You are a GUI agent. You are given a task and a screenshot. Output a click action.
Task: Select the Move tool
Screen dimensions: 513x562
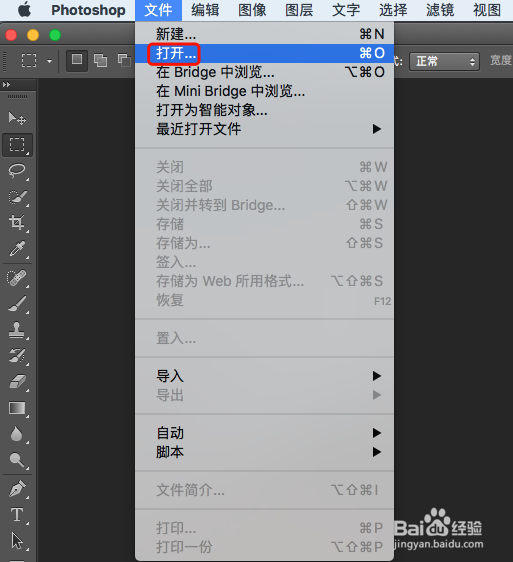click(x=17, y=118)
